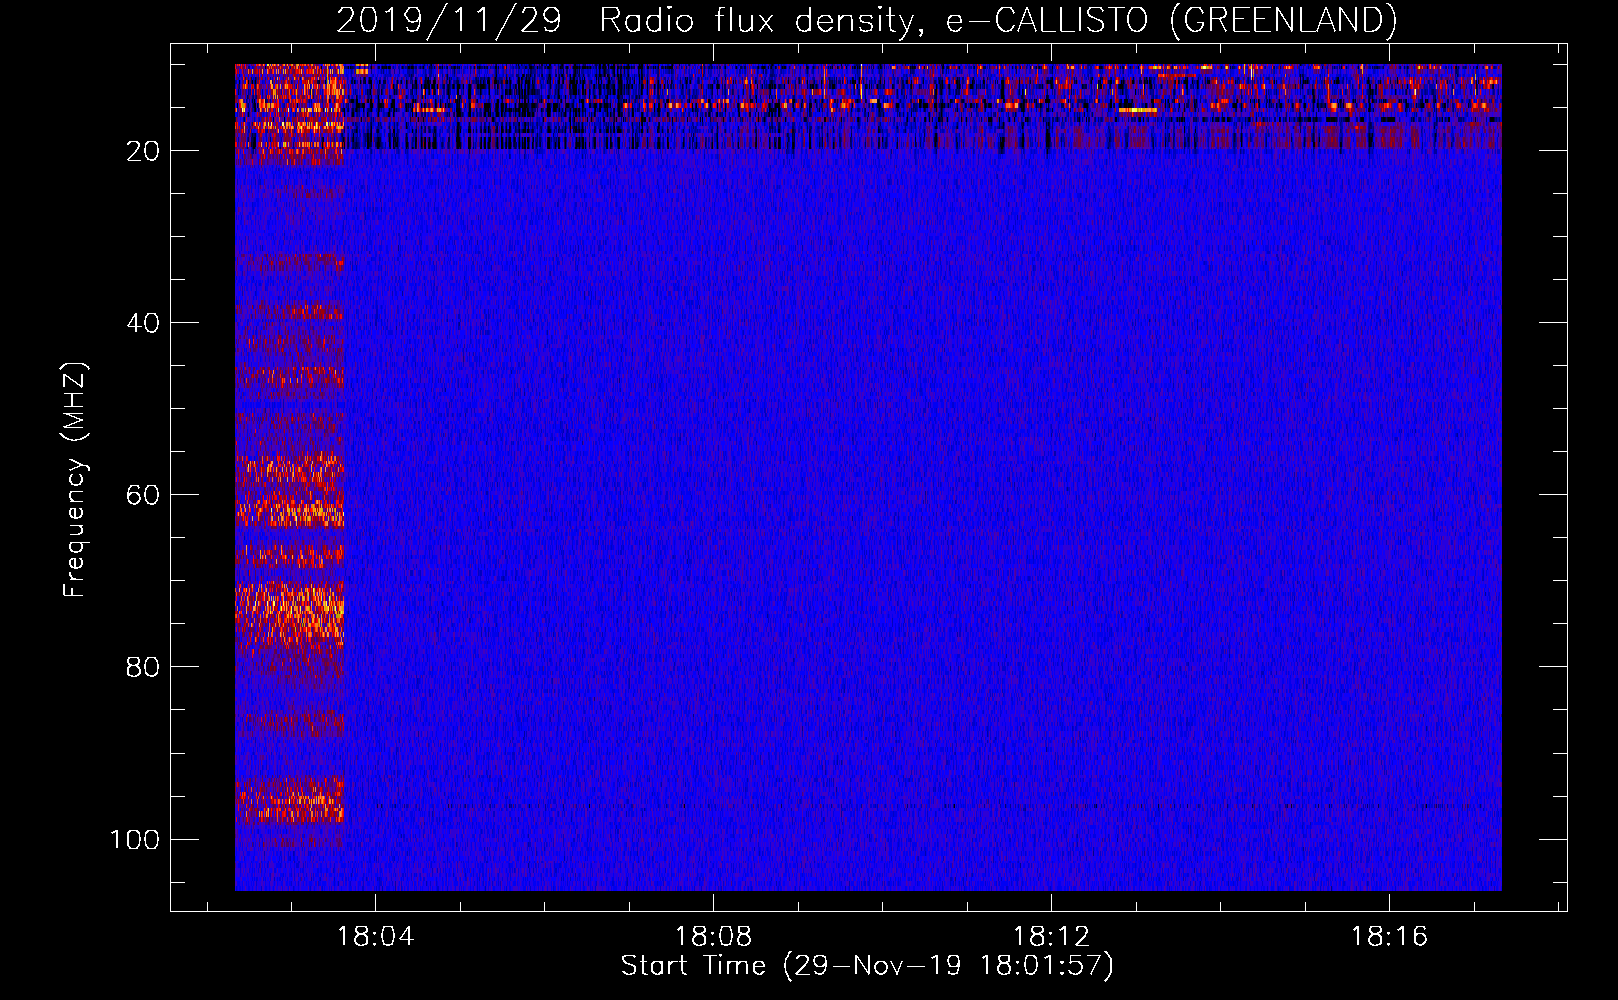Click the plot title "Radio flux density, e-CALLISTO (GREENLAND)"

pyautogui.click(x=998, y=20)
